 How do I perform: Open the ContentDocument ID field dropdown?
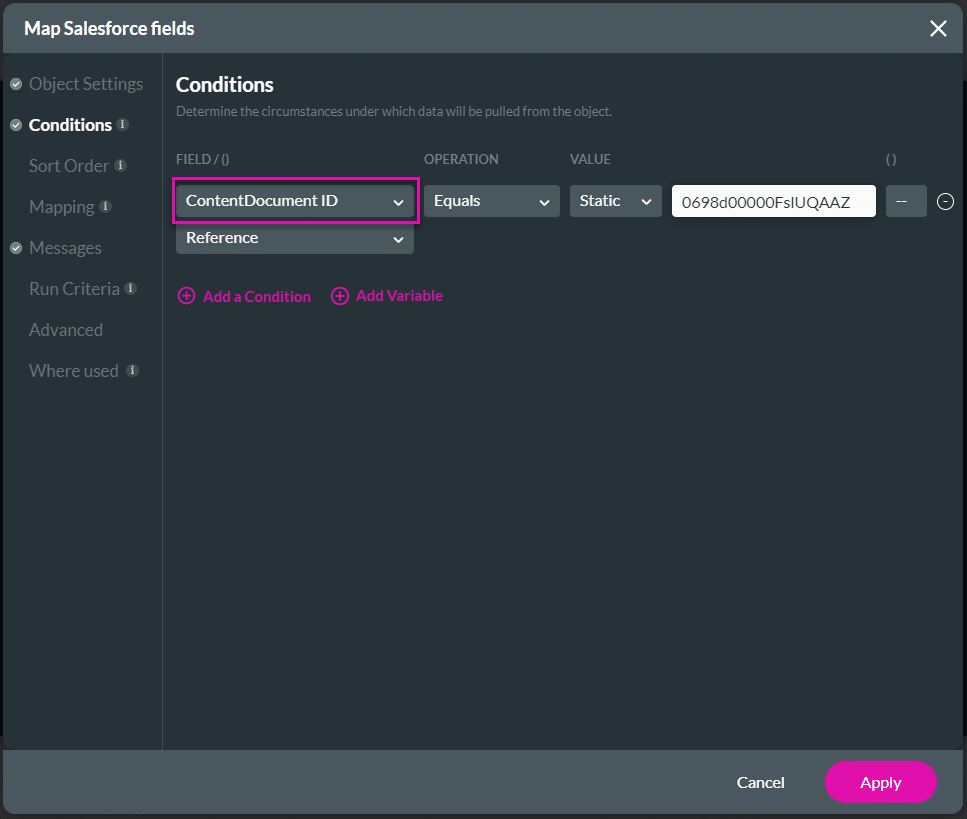click(294, 201)
